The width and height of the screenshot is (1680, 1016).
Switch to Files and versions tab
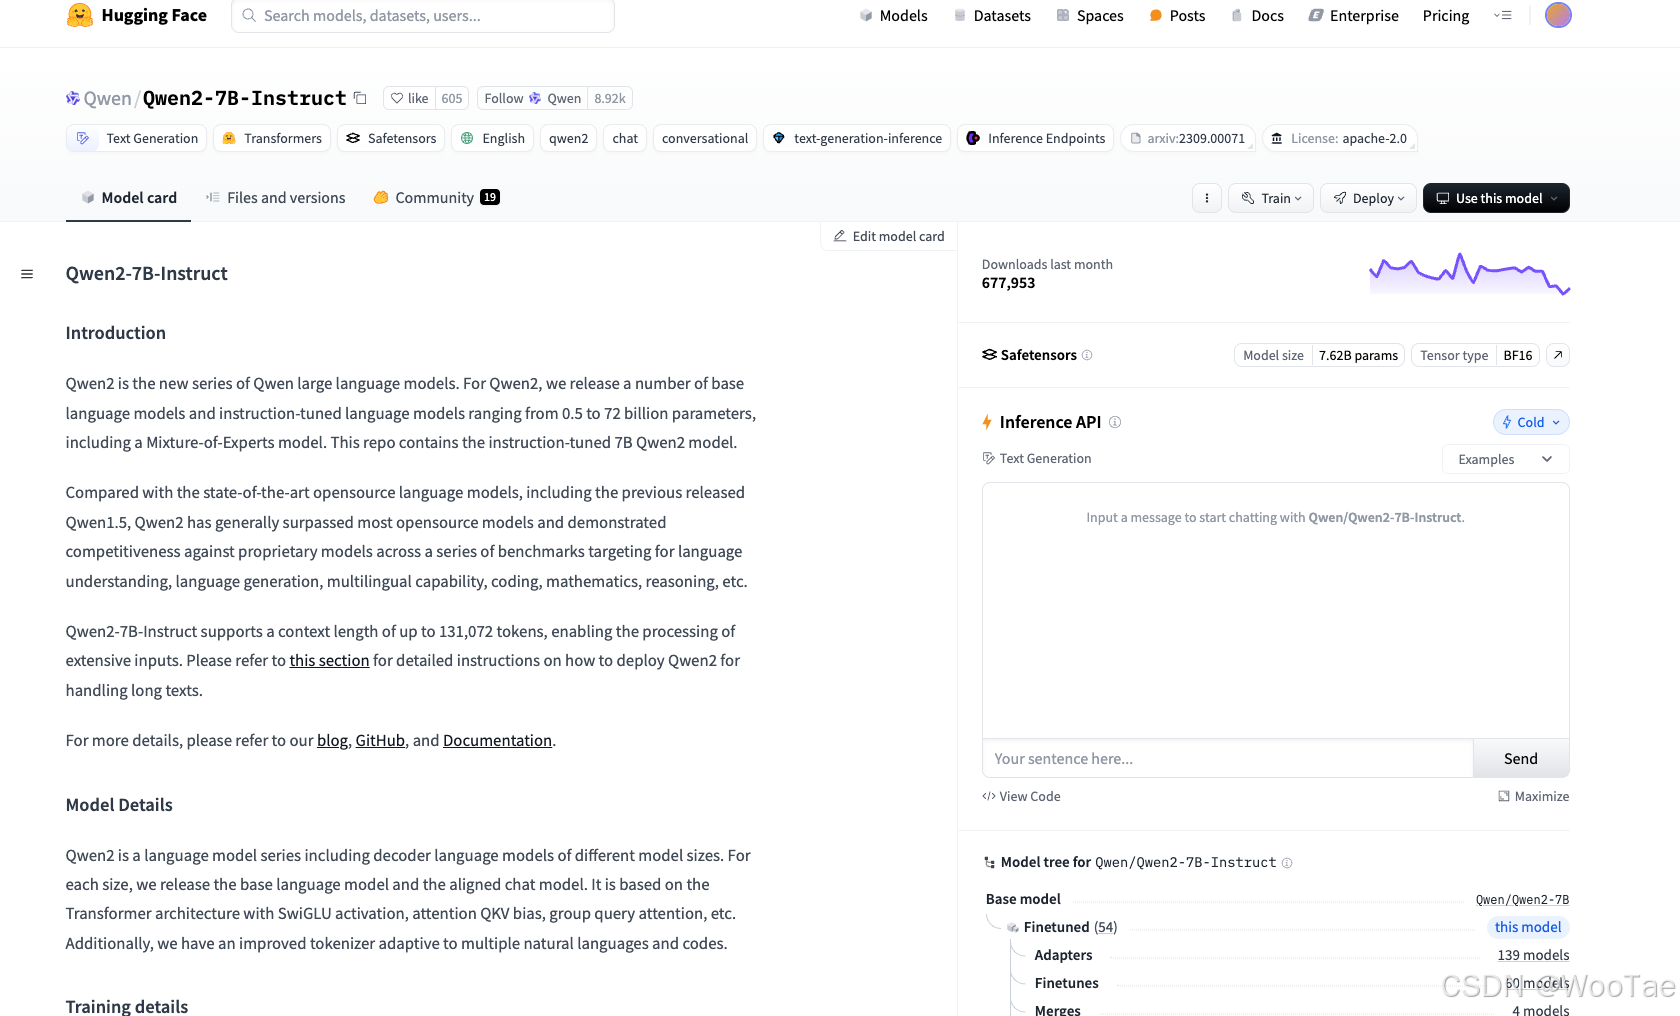coord(276,198)
